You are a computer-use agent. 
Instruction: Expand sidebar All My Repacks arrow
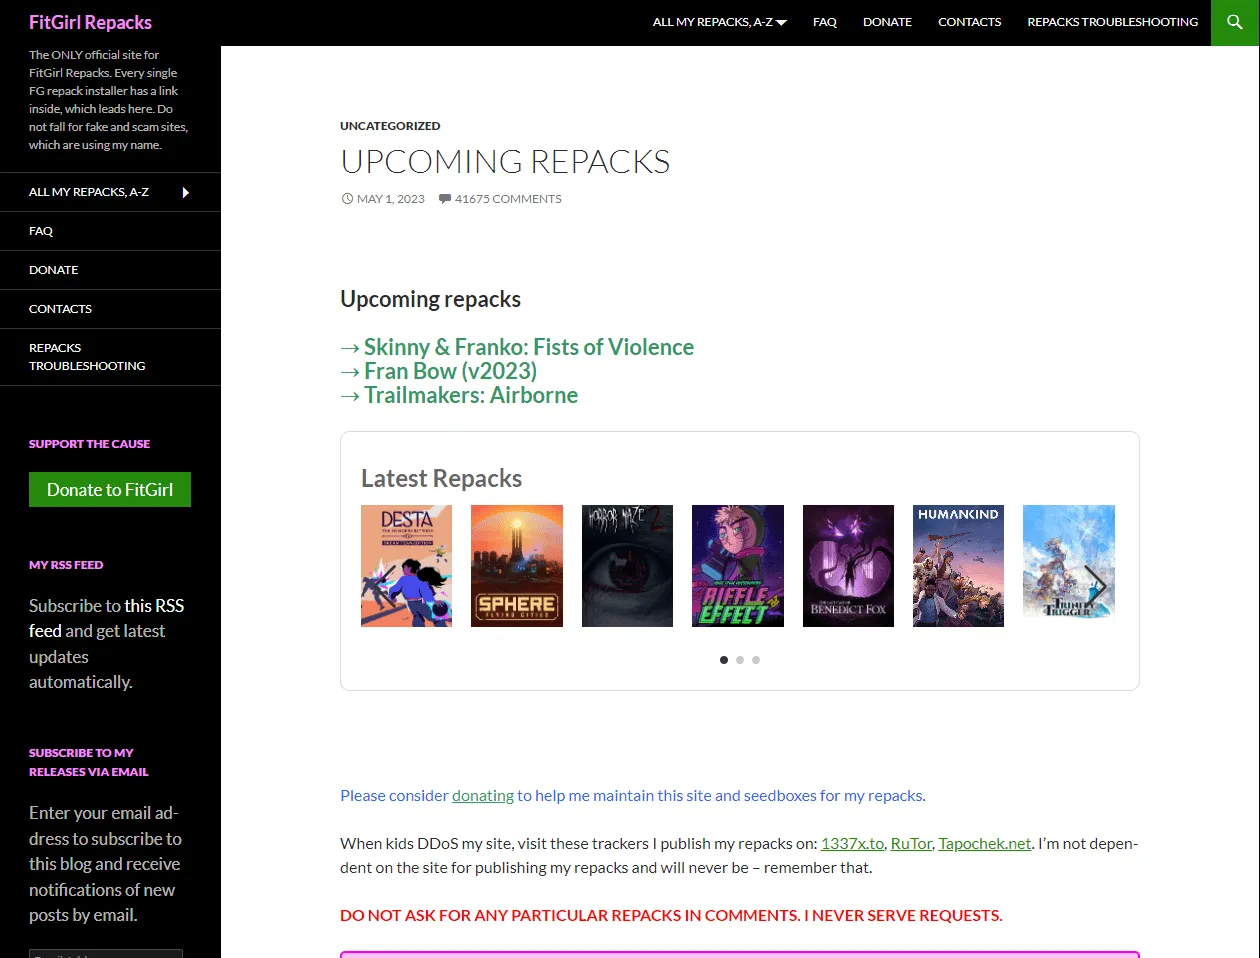click(x=185, y=192)
